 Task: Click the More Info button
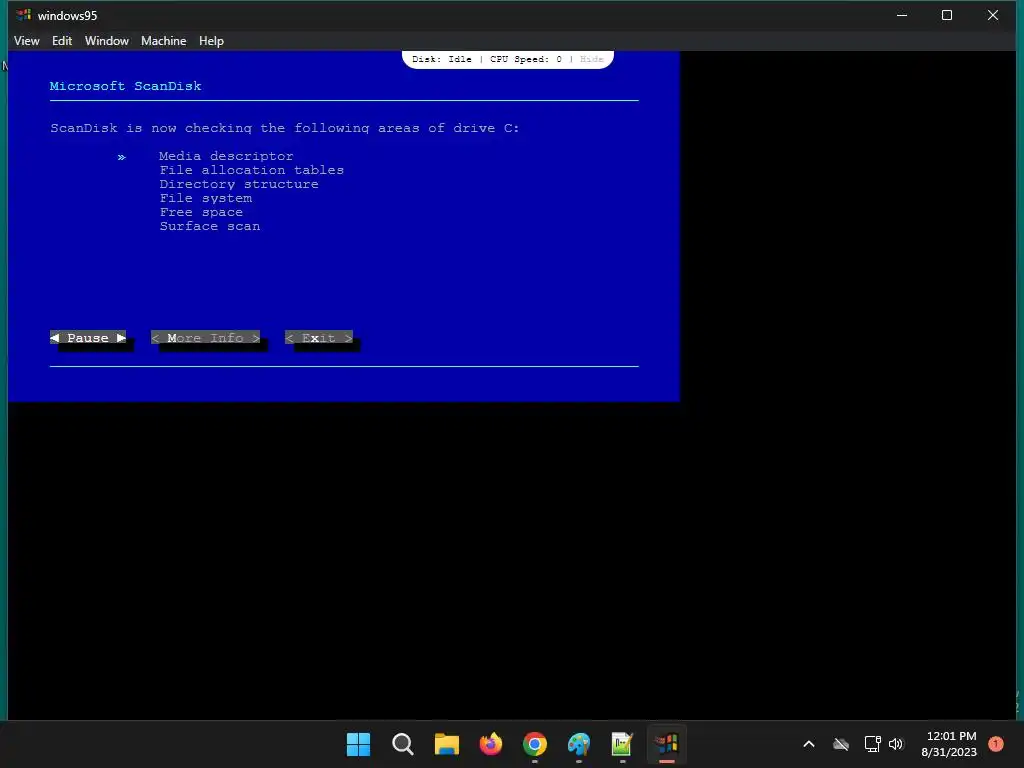[x=206, y=338]
